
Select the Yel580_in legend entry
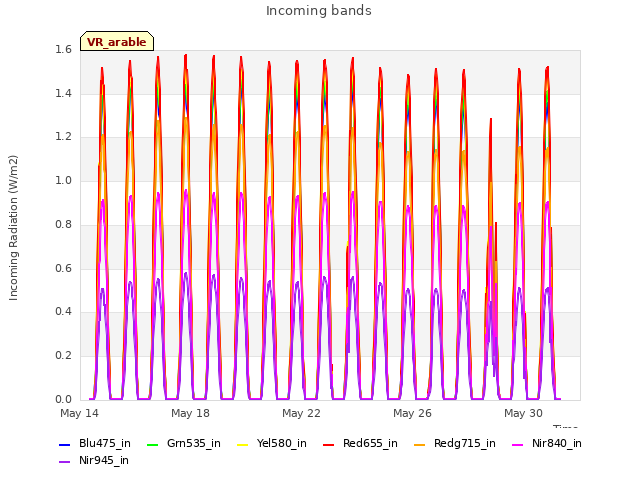click(x=271, y=444)
